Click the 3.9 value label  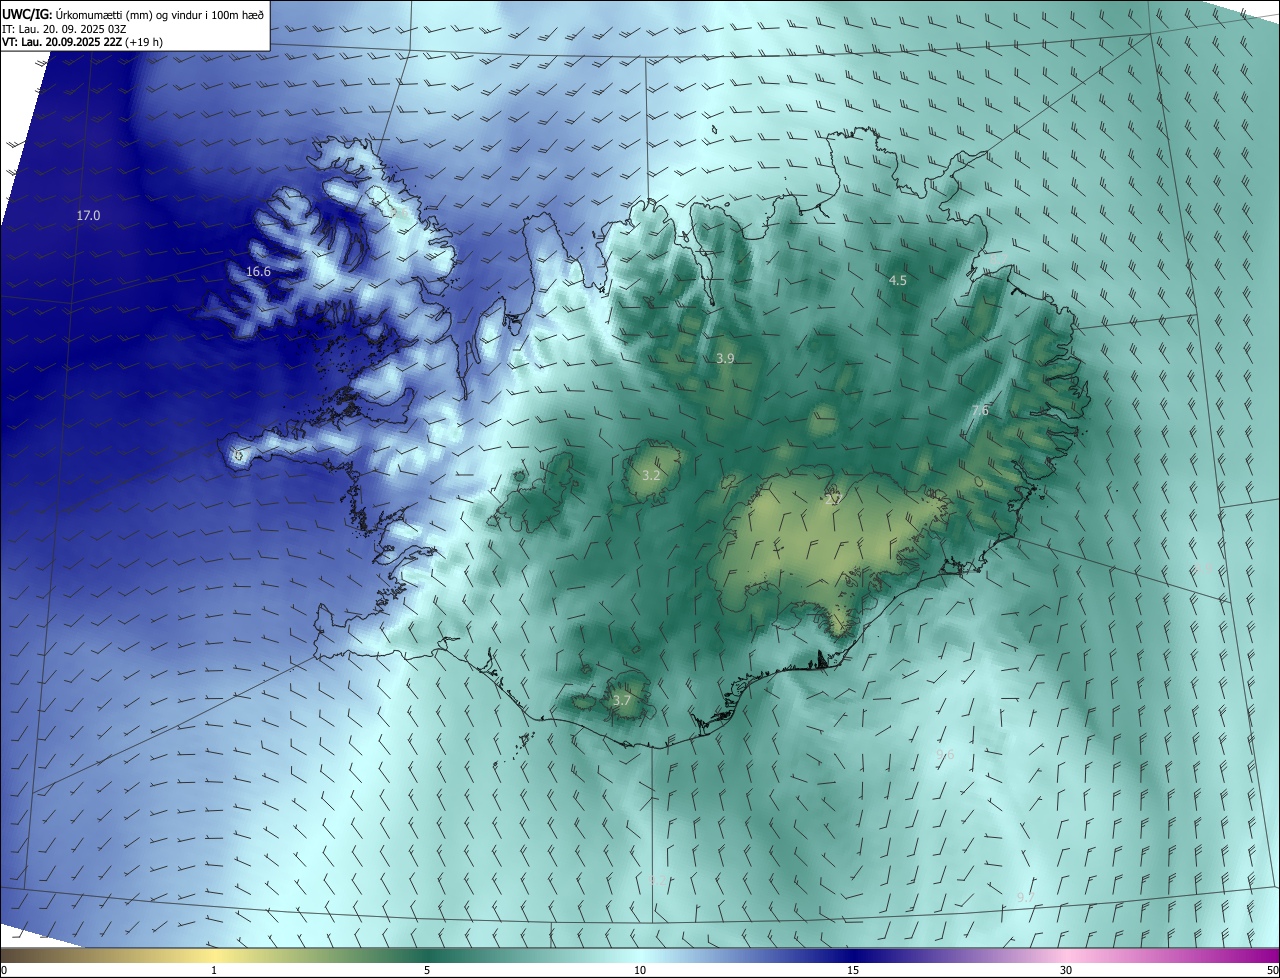click(x=725, y=358)
